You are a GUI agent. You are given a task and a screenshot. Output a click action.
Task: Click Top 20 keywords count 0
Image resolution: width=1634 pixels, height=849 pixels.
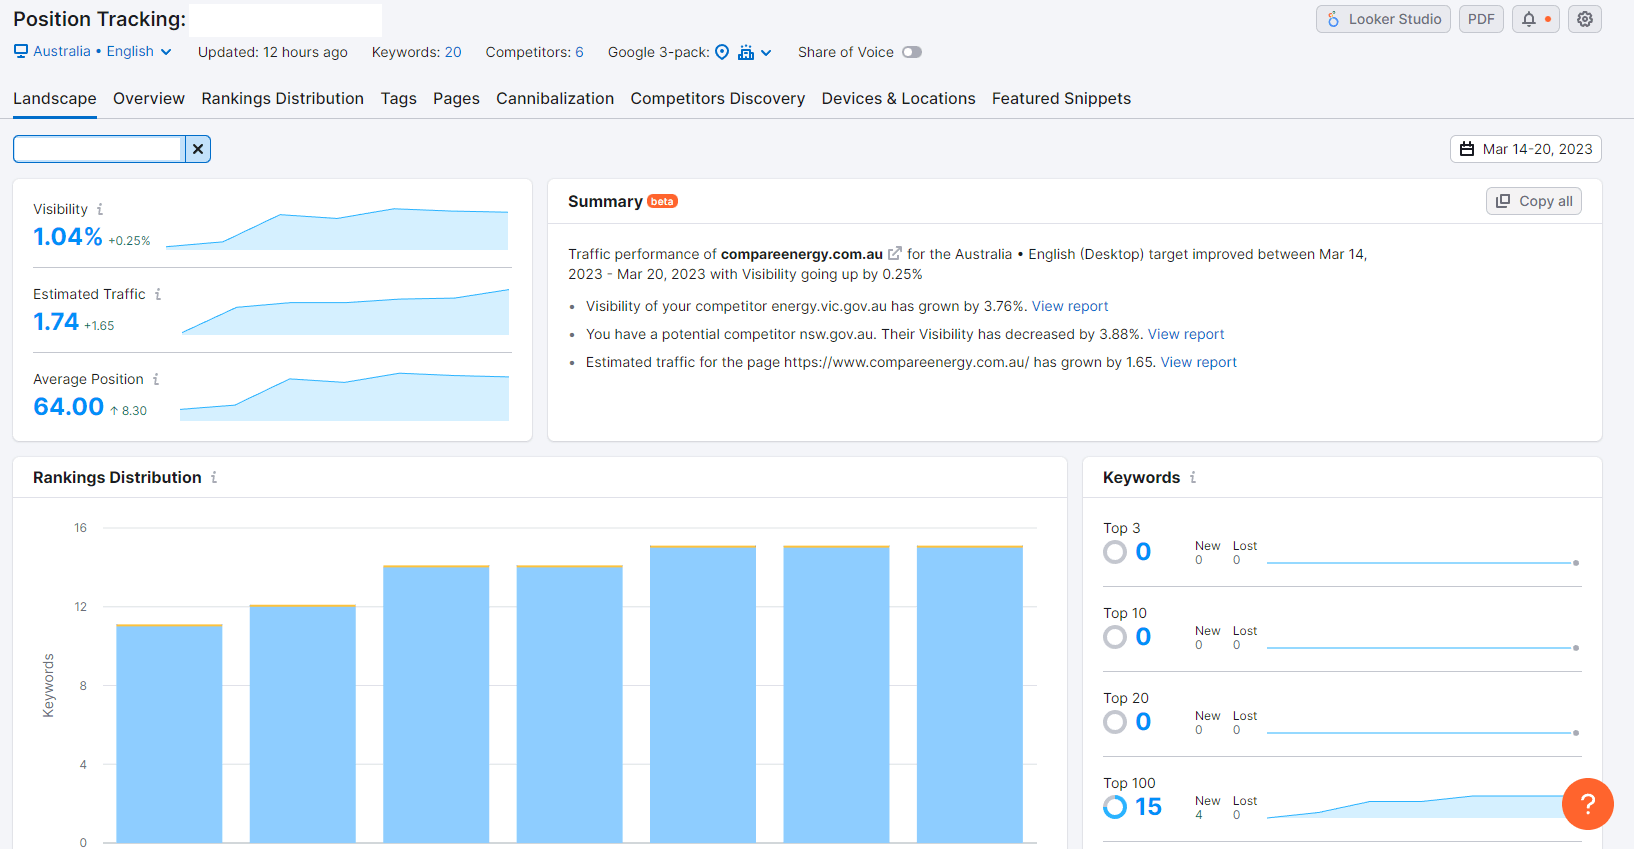coord(1143,722)
